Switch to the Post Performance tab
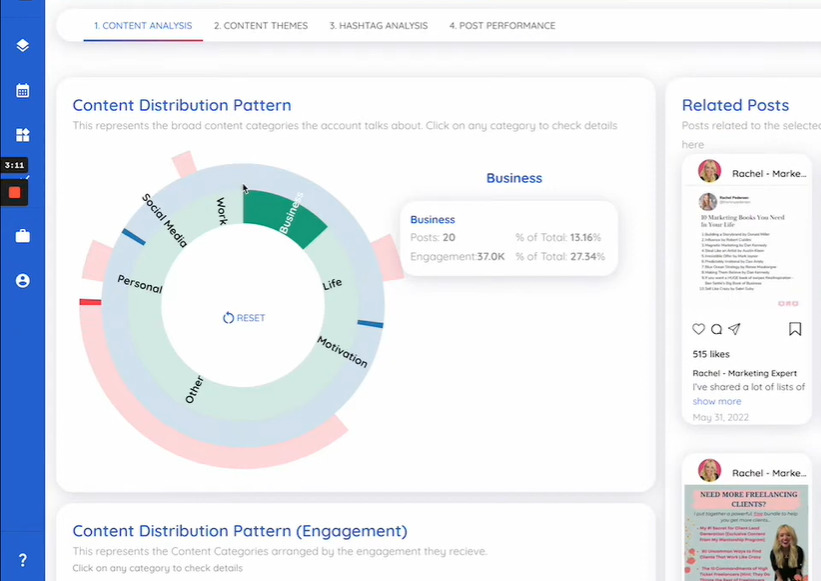The height and width of the screenshot is (581, 821). tap(501, 26)
